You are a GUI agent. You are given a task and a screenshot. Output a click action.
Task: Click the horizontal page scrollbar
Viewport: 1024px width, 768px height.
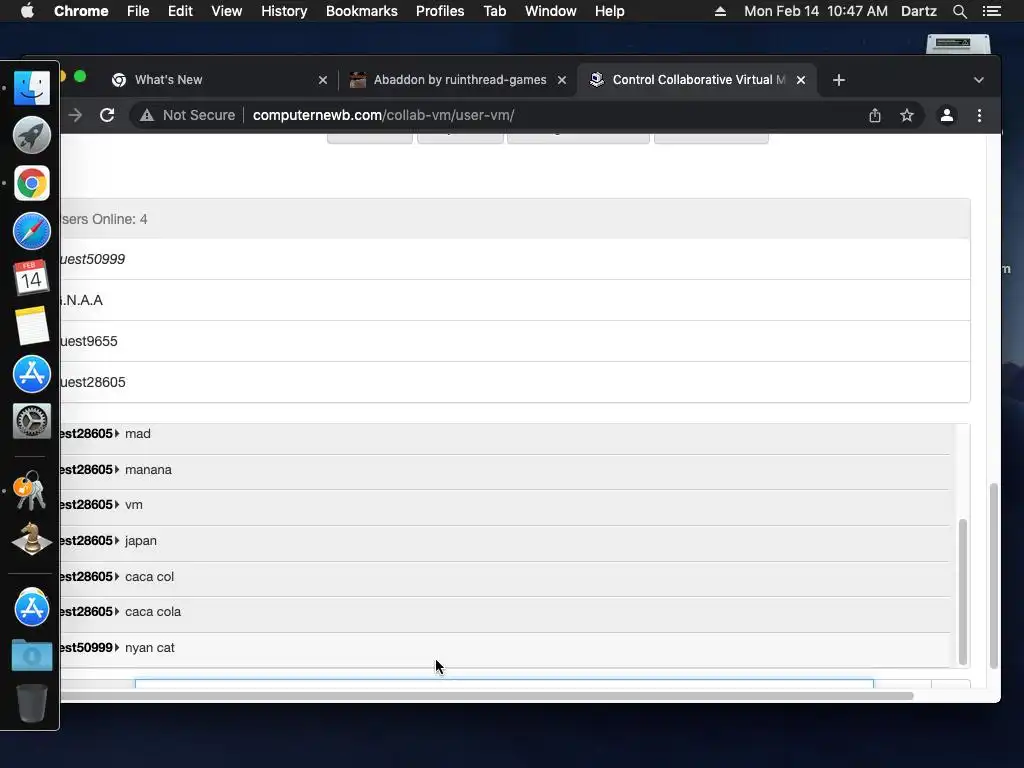[487, 696]
